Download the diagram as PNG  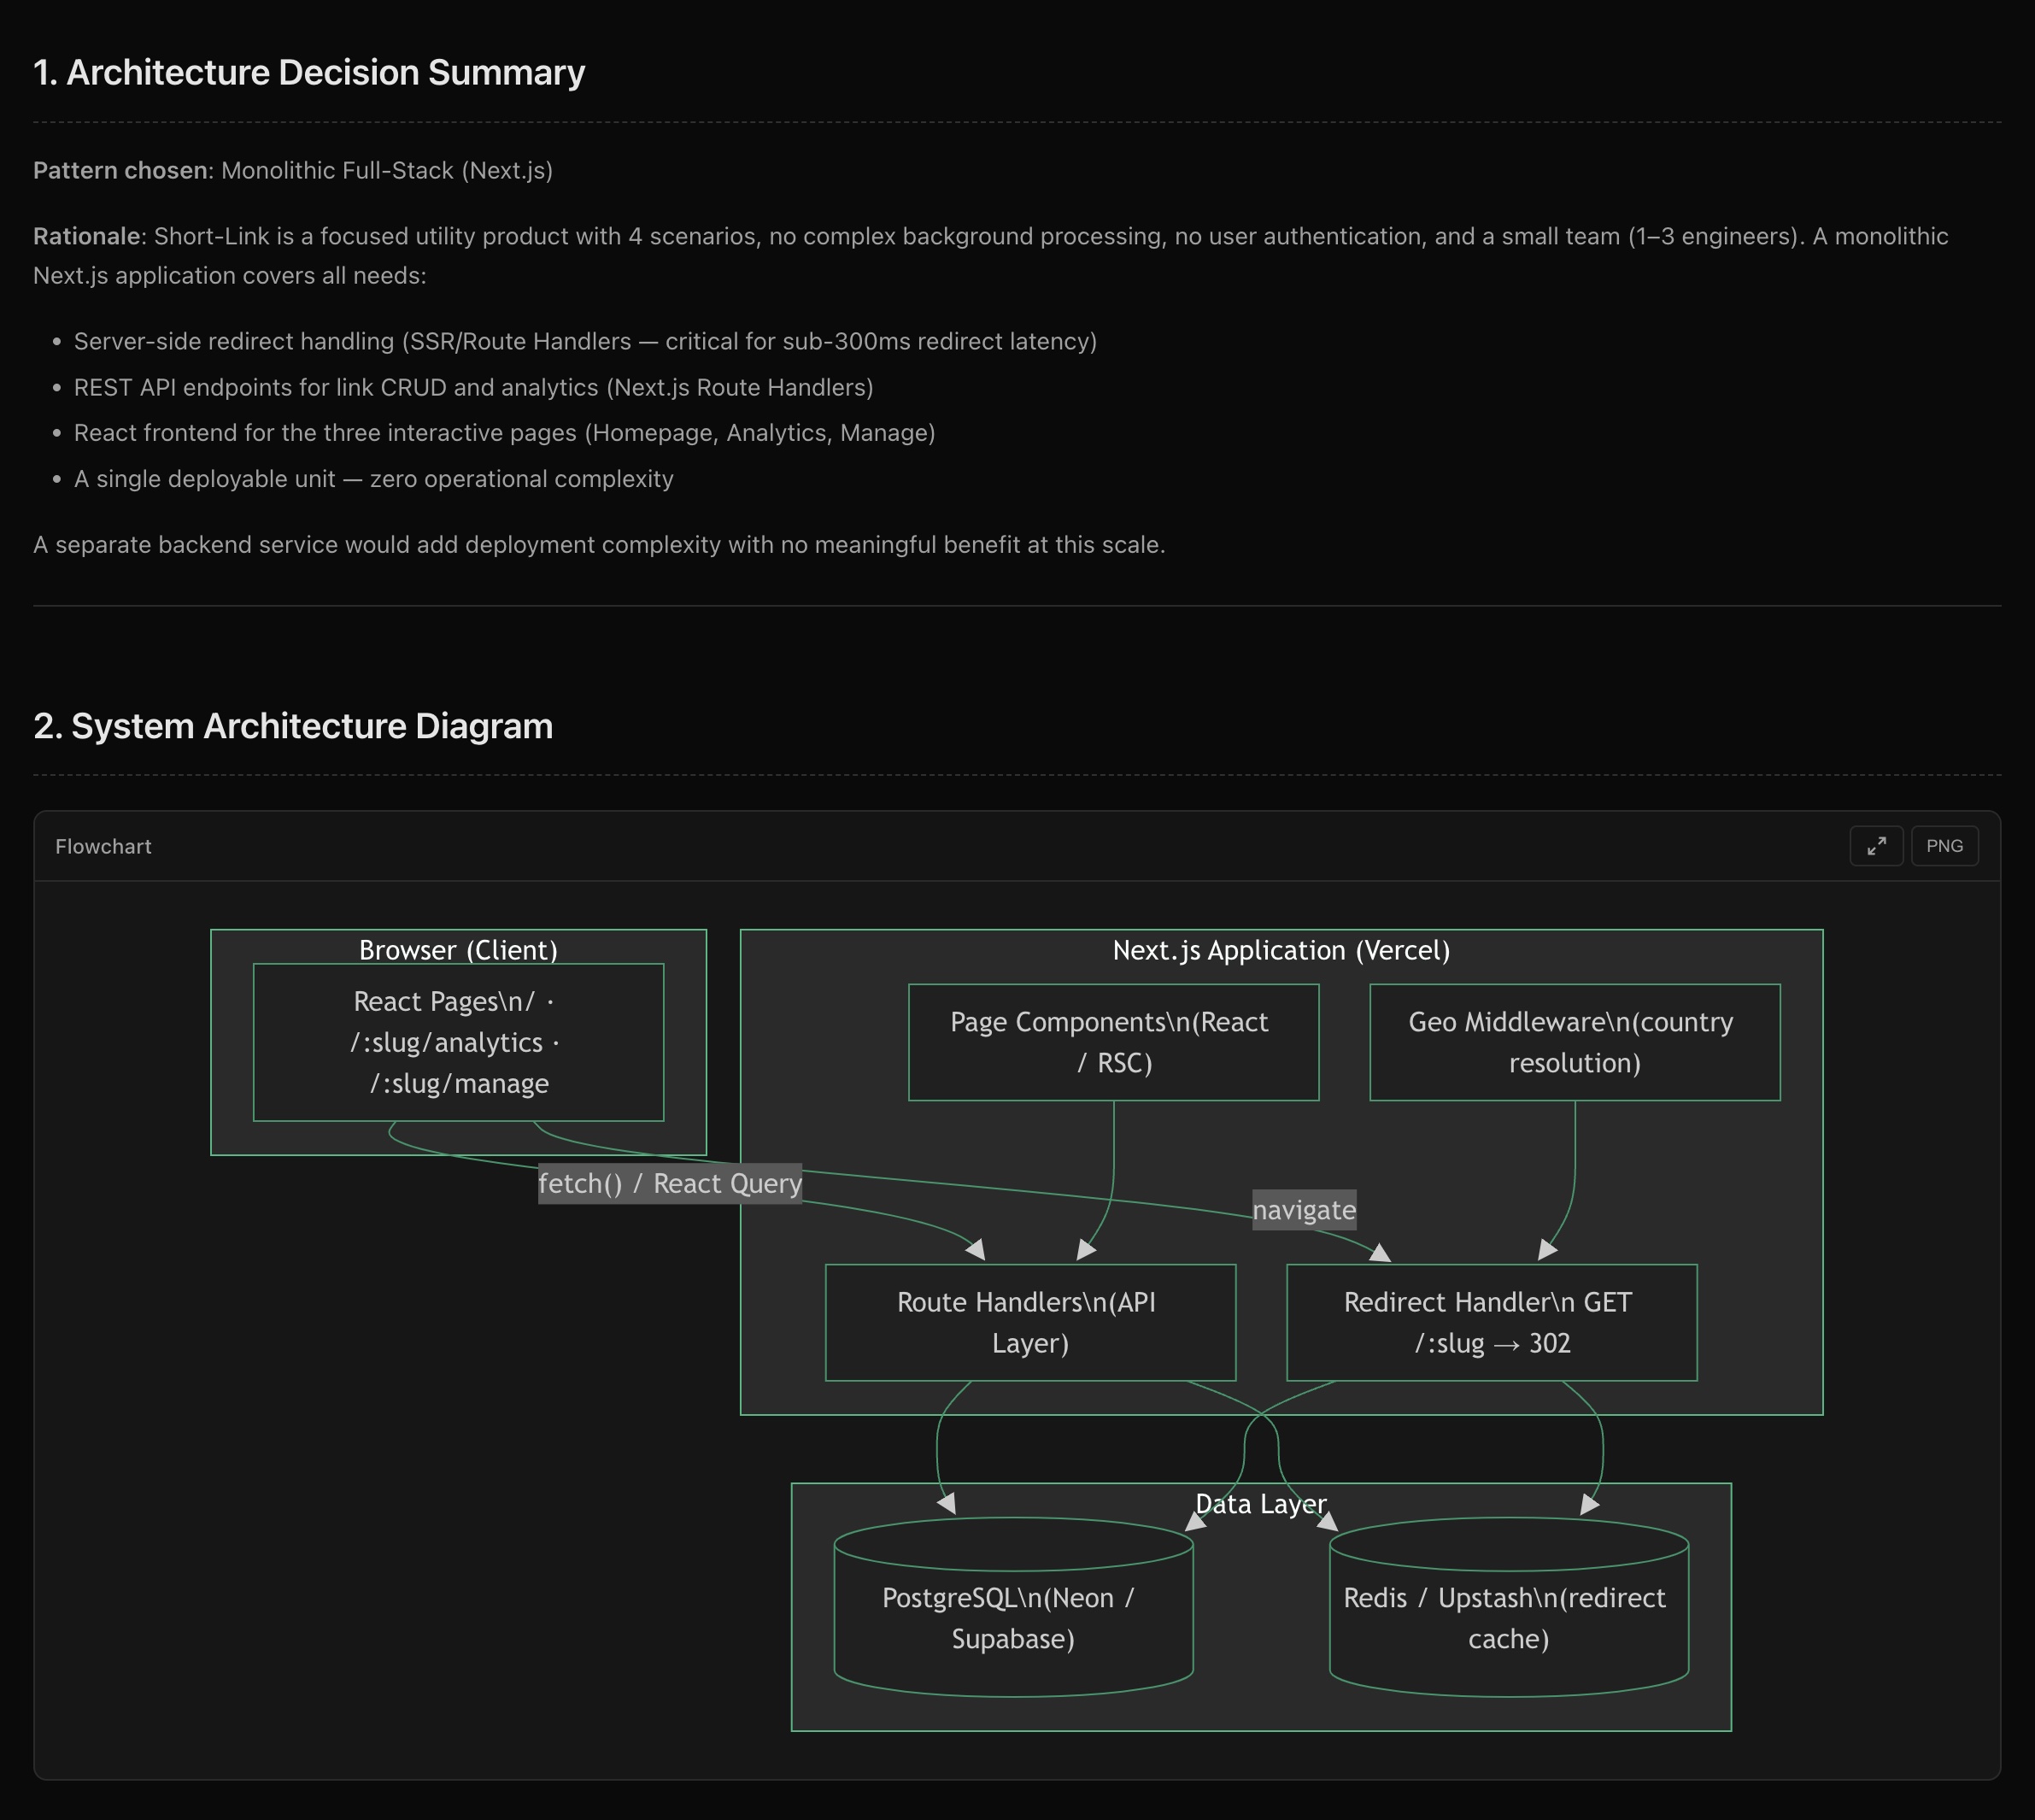pos(1944,845)
